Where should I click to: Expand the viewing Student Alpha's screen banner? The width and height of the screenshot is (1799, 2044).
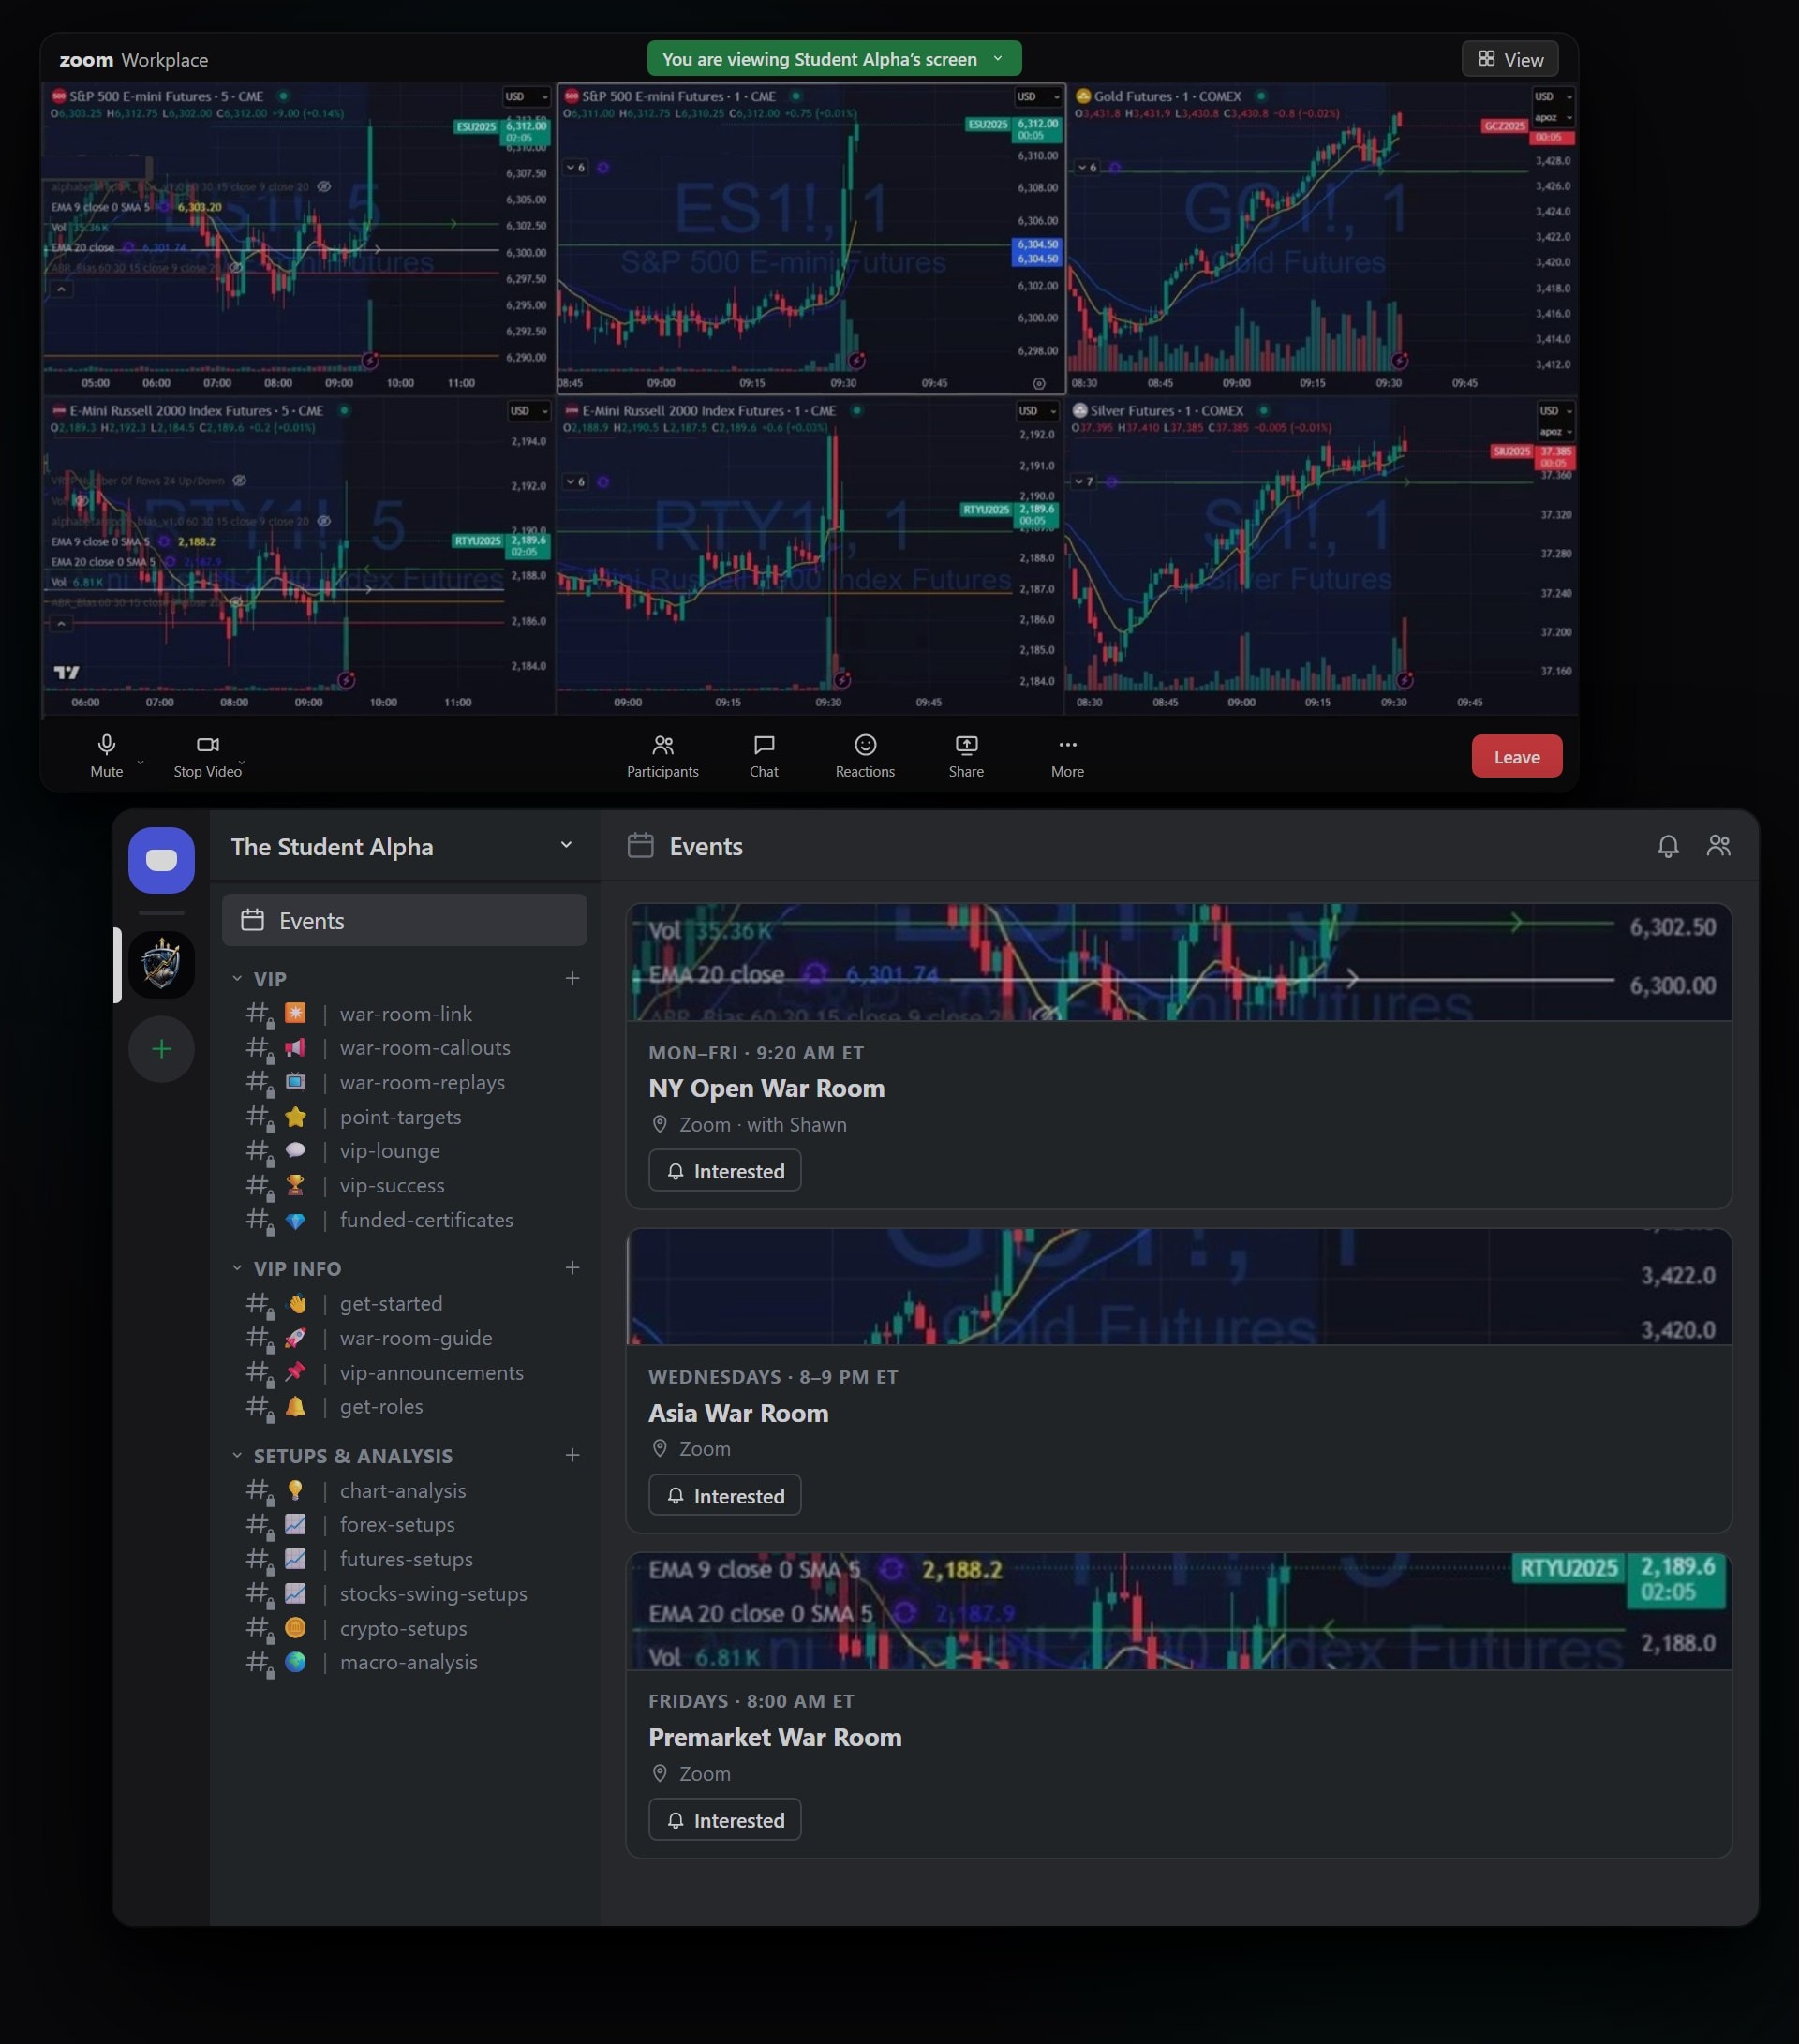[834, 59]
